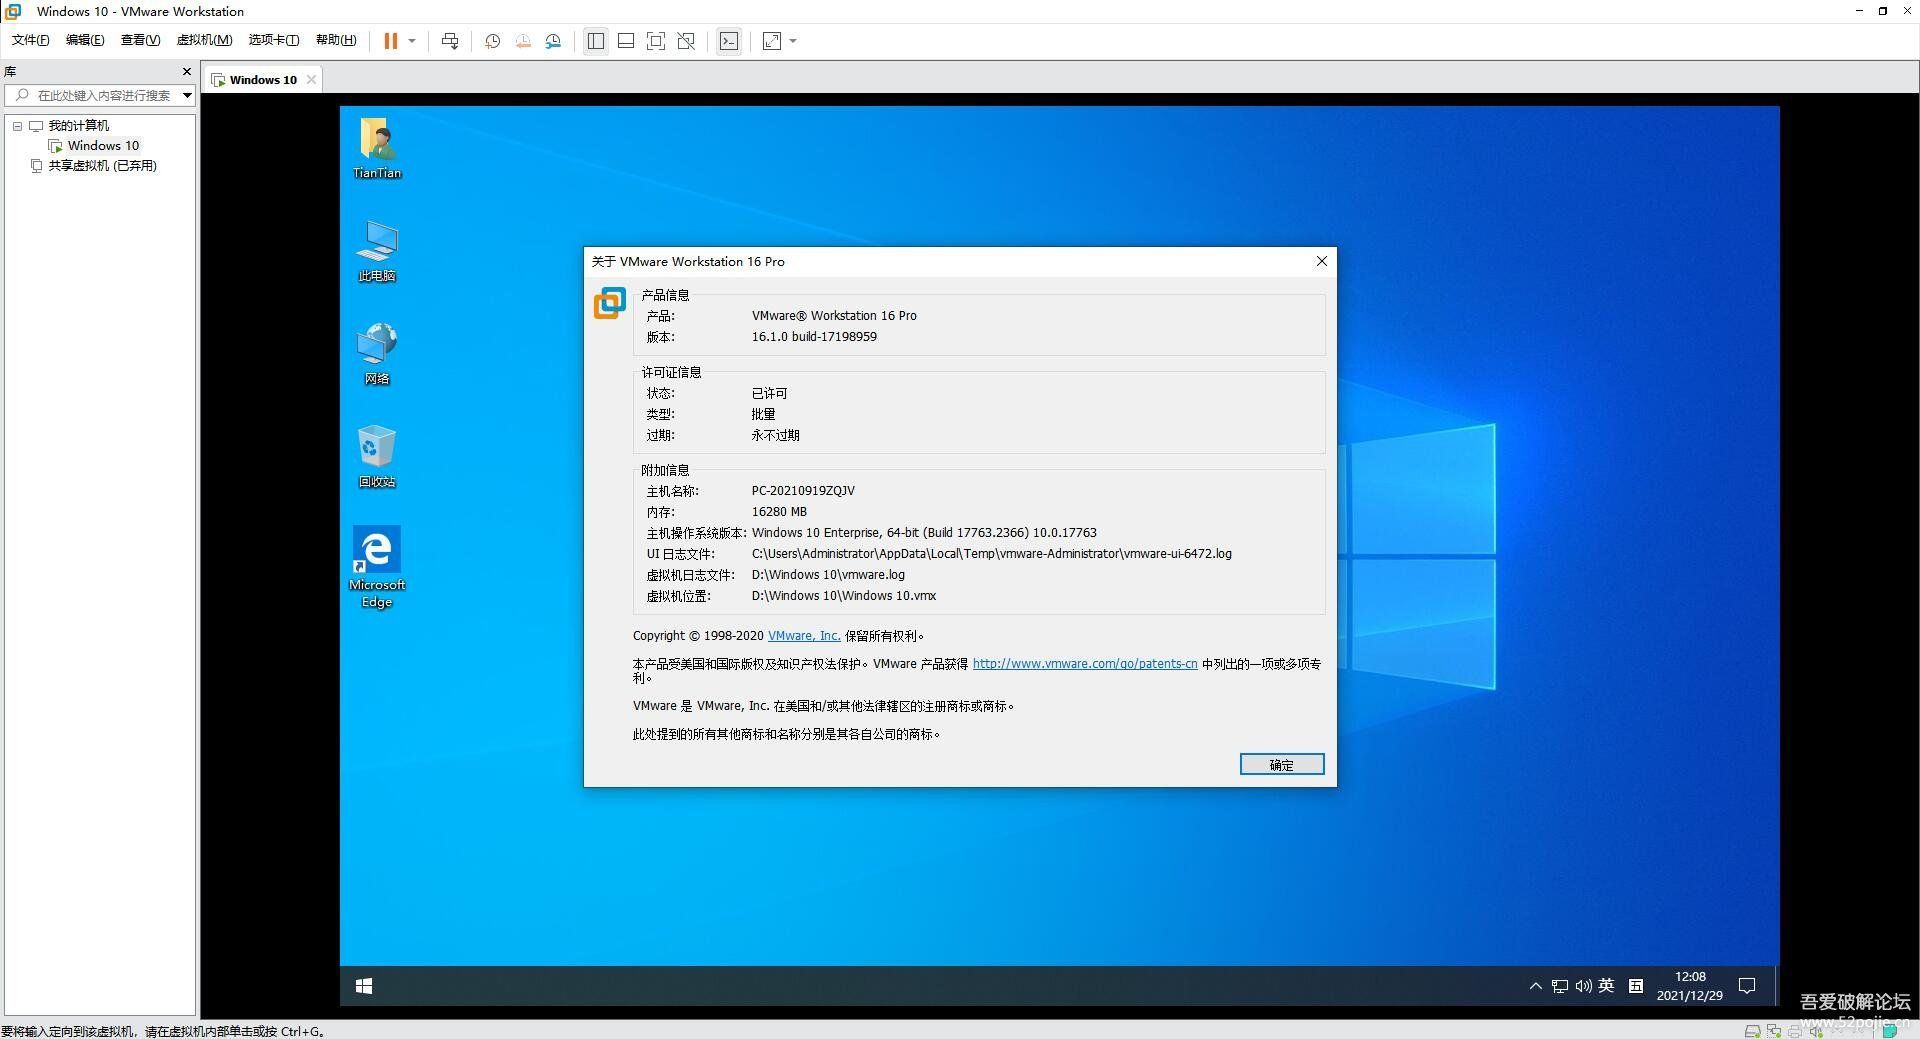Click the stretch guest display icon
This screenshot has width=1920, height=1039.
[x=772, y=41]
